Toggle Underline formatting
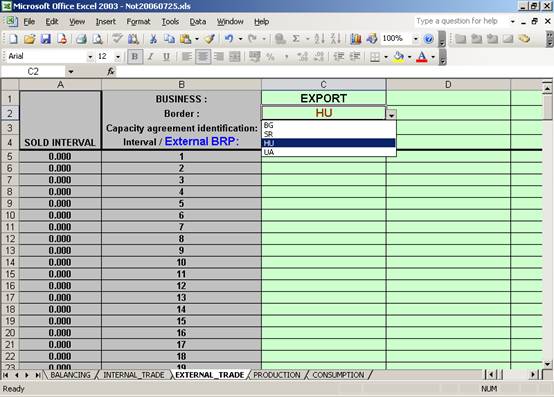Image resolution: width=554 pixels, height=397 pixels. coord(166,57)
